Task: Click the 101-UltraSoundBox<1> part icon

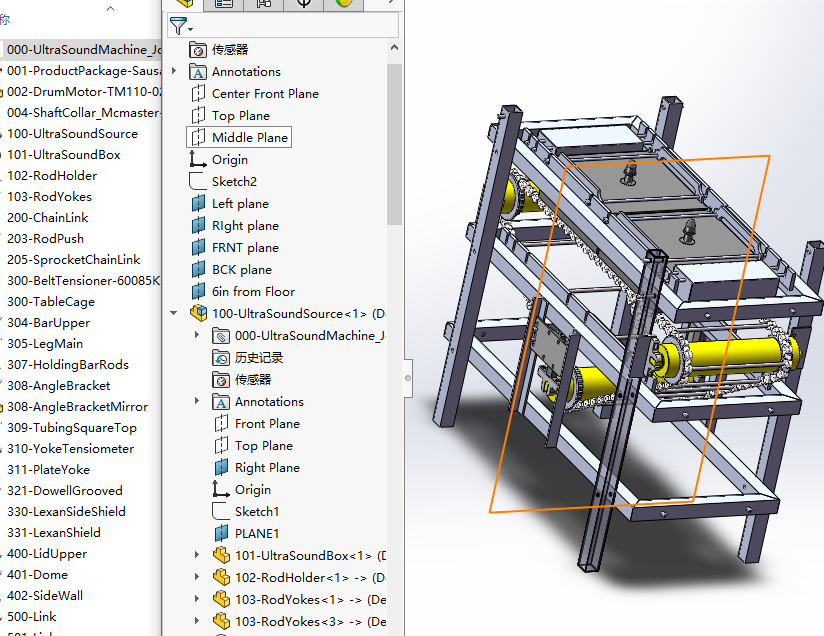Action: click(x=221, y=555)
